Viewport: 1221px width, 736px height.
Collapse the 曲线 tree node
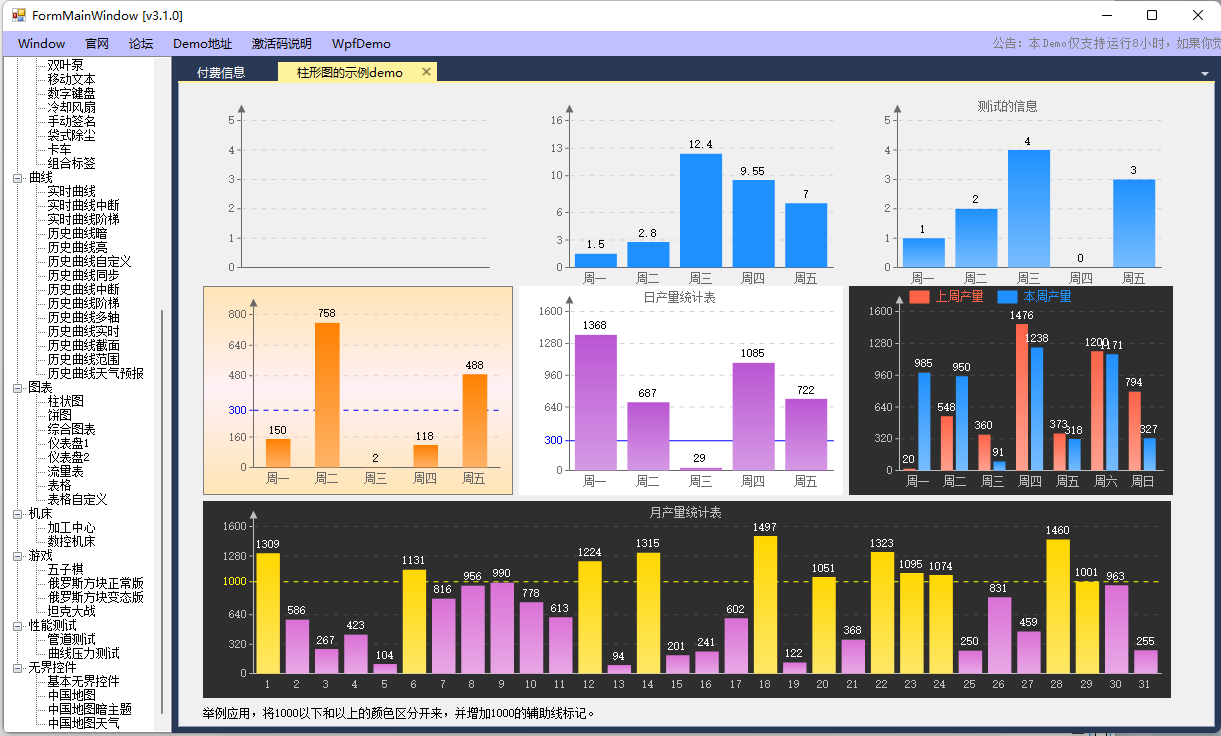[x=18, y=178]
